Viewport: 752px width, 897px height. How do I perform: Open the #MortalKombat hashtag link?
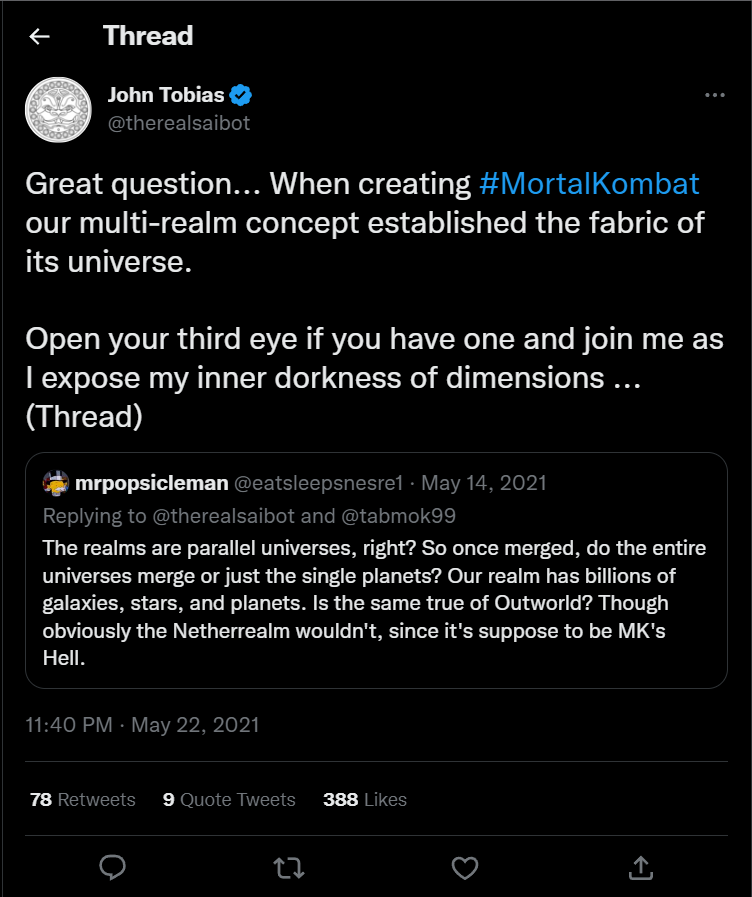coord(589,184)
